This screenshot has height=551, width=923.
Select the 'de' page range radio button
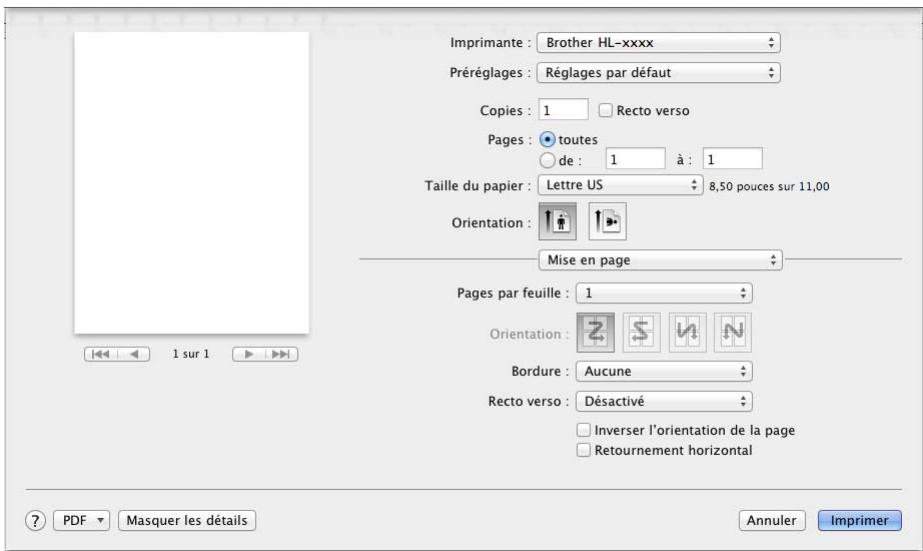coord(547,160)
